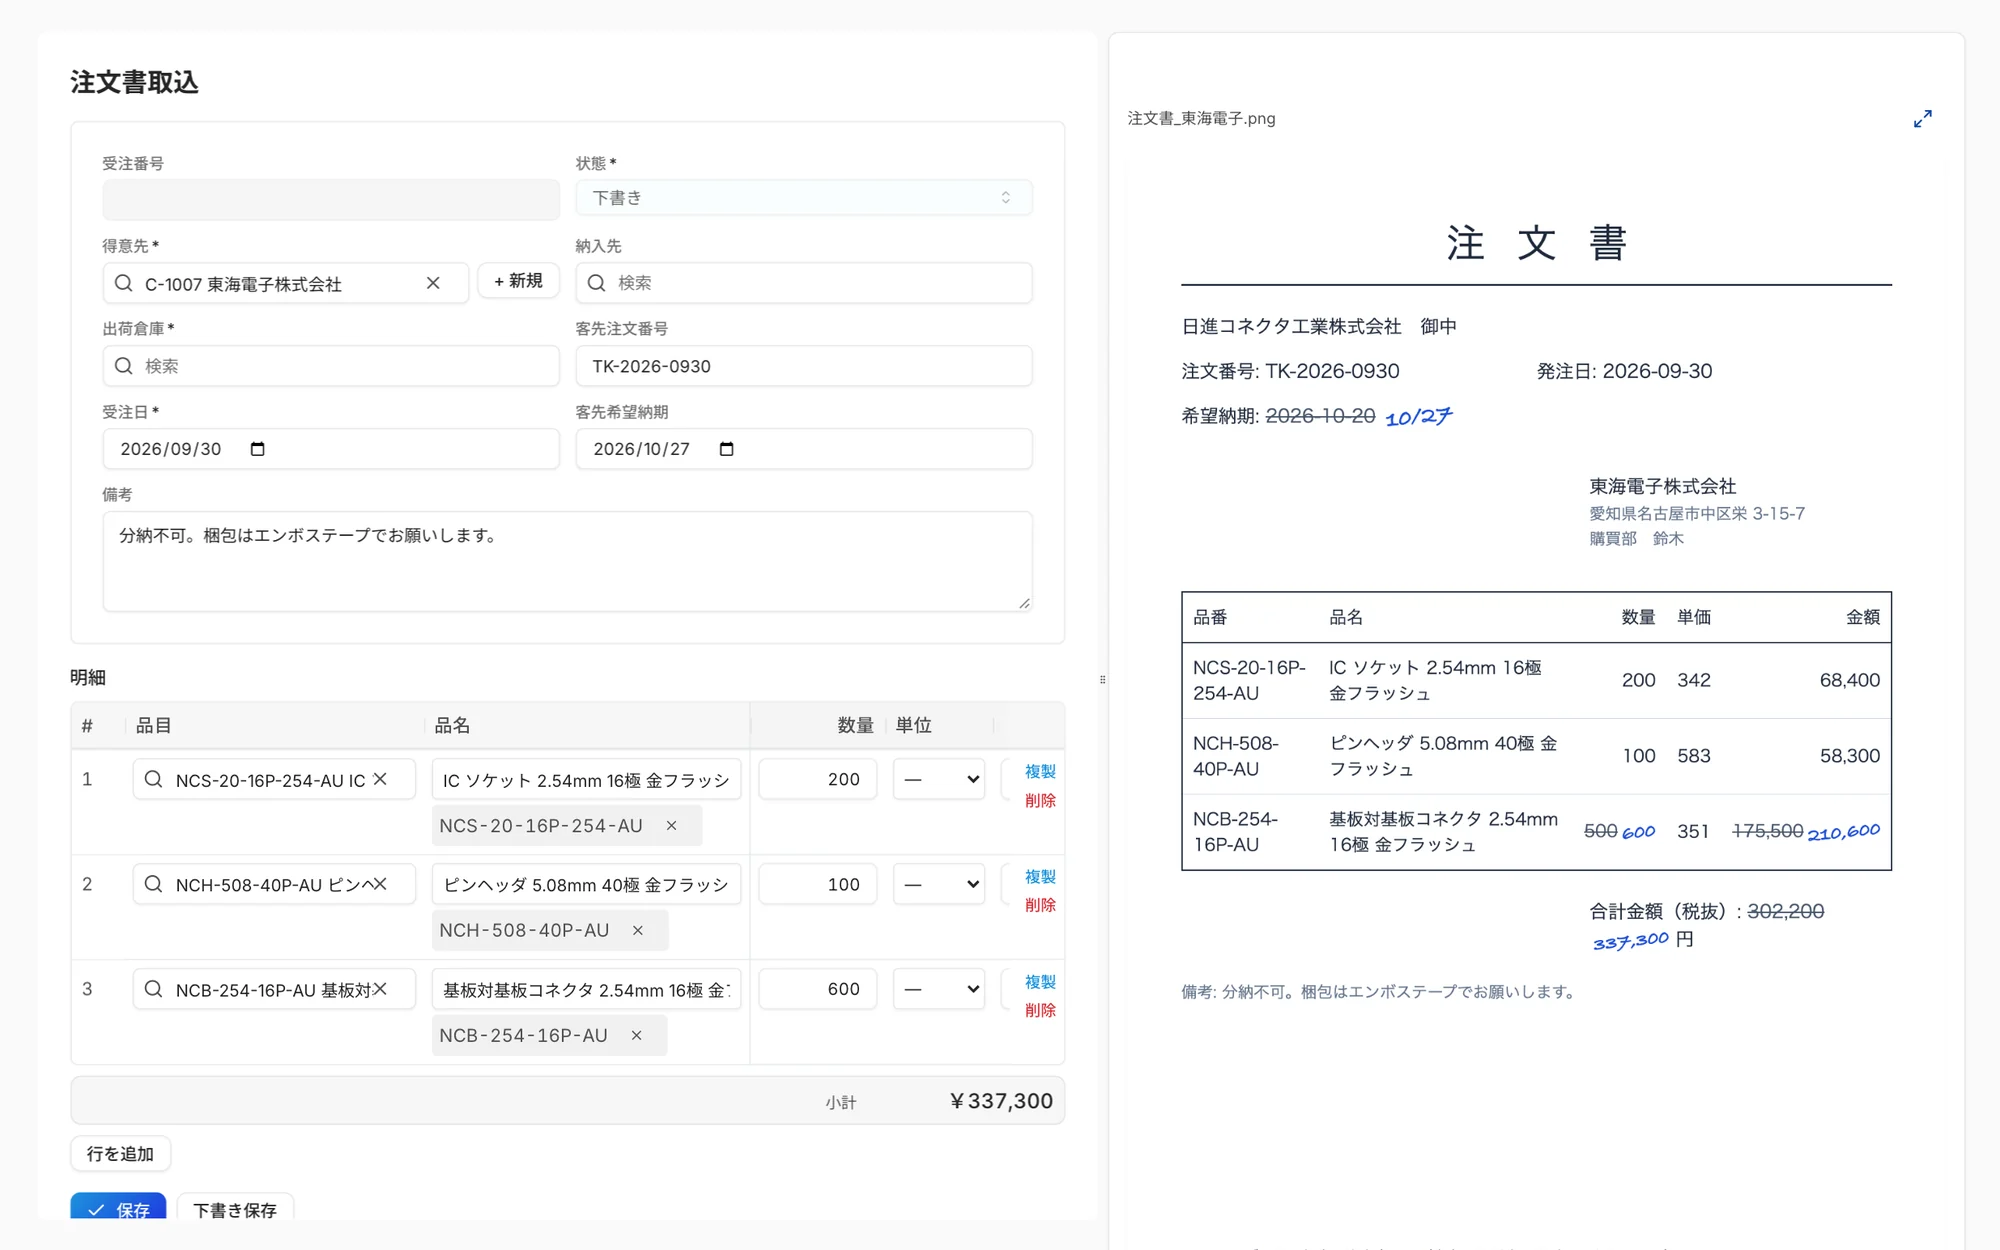This screenshot has width=2000, height=1250.
Task: Open the 客先希望納期 calendar picker
Action: (727, 449)
